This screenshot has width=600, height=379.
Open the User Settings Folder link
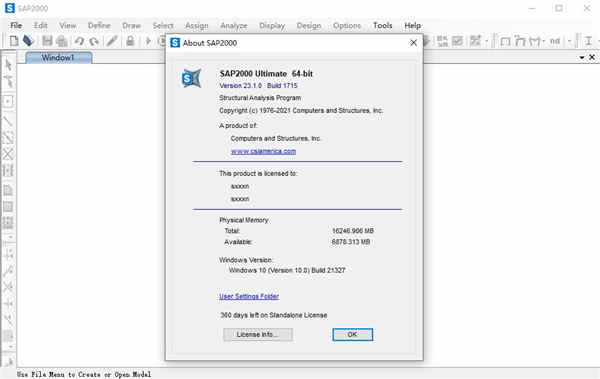click(x=249, y=296)
